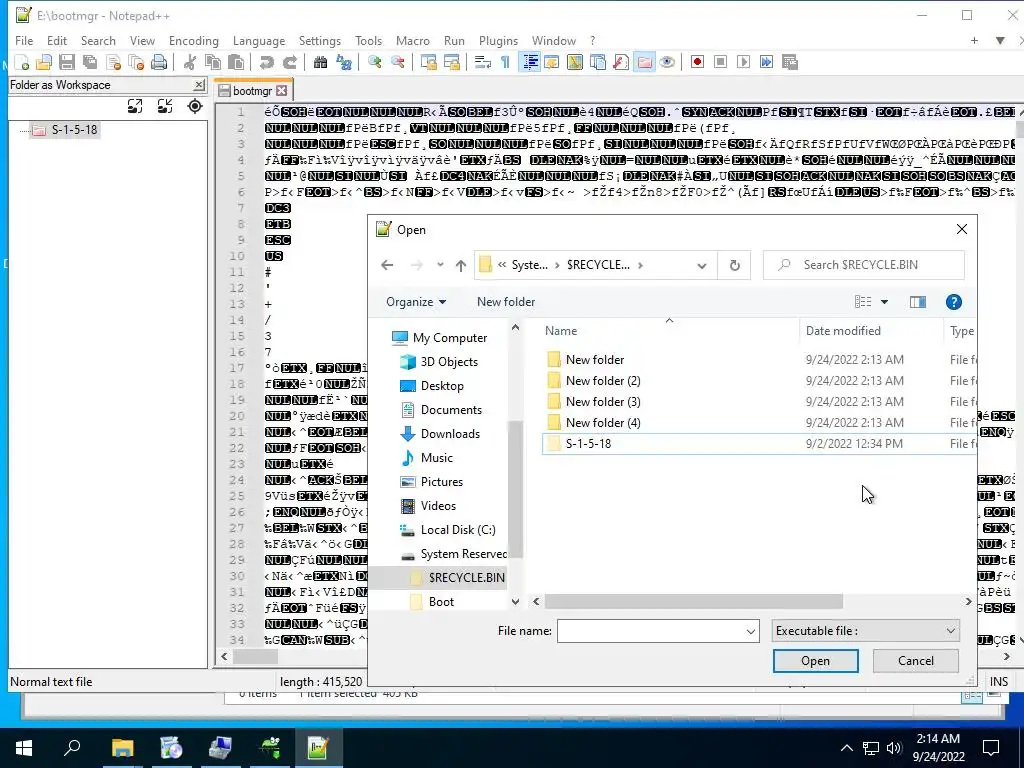Click the Notepad++ document list down-arrow
Screen dimensions: 1024x768
click(1000, 40)
